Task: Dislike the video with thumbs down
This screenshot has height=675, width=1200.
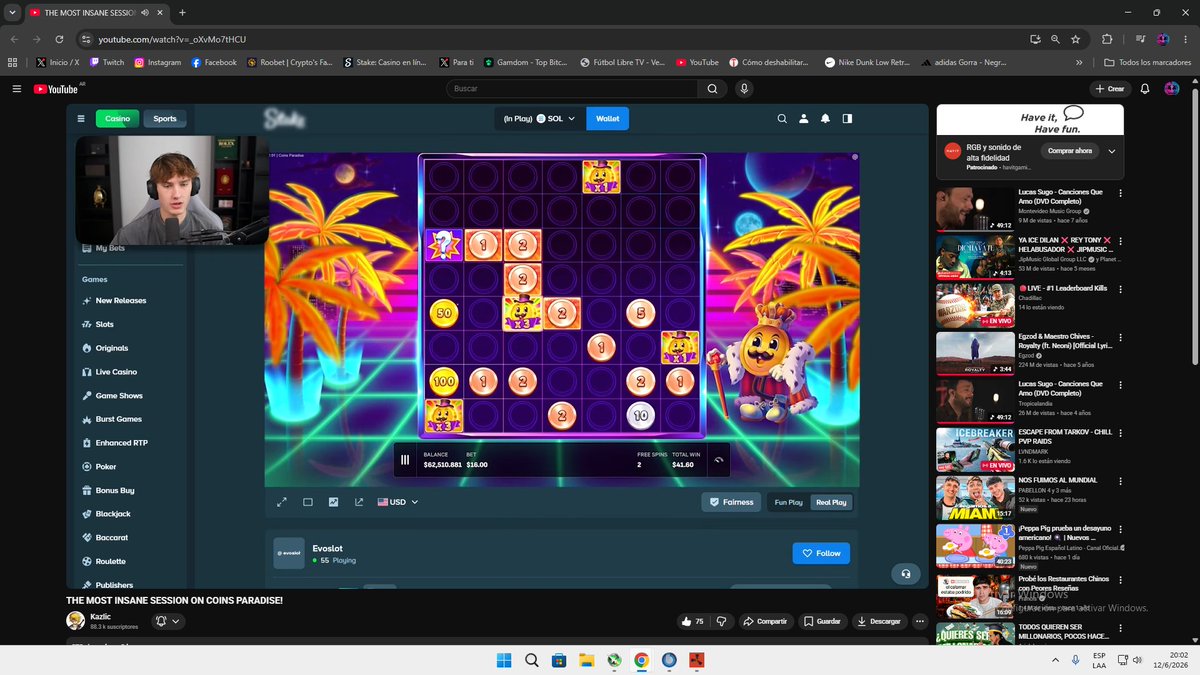Action: pyautogui.click(x=721, y=621)
